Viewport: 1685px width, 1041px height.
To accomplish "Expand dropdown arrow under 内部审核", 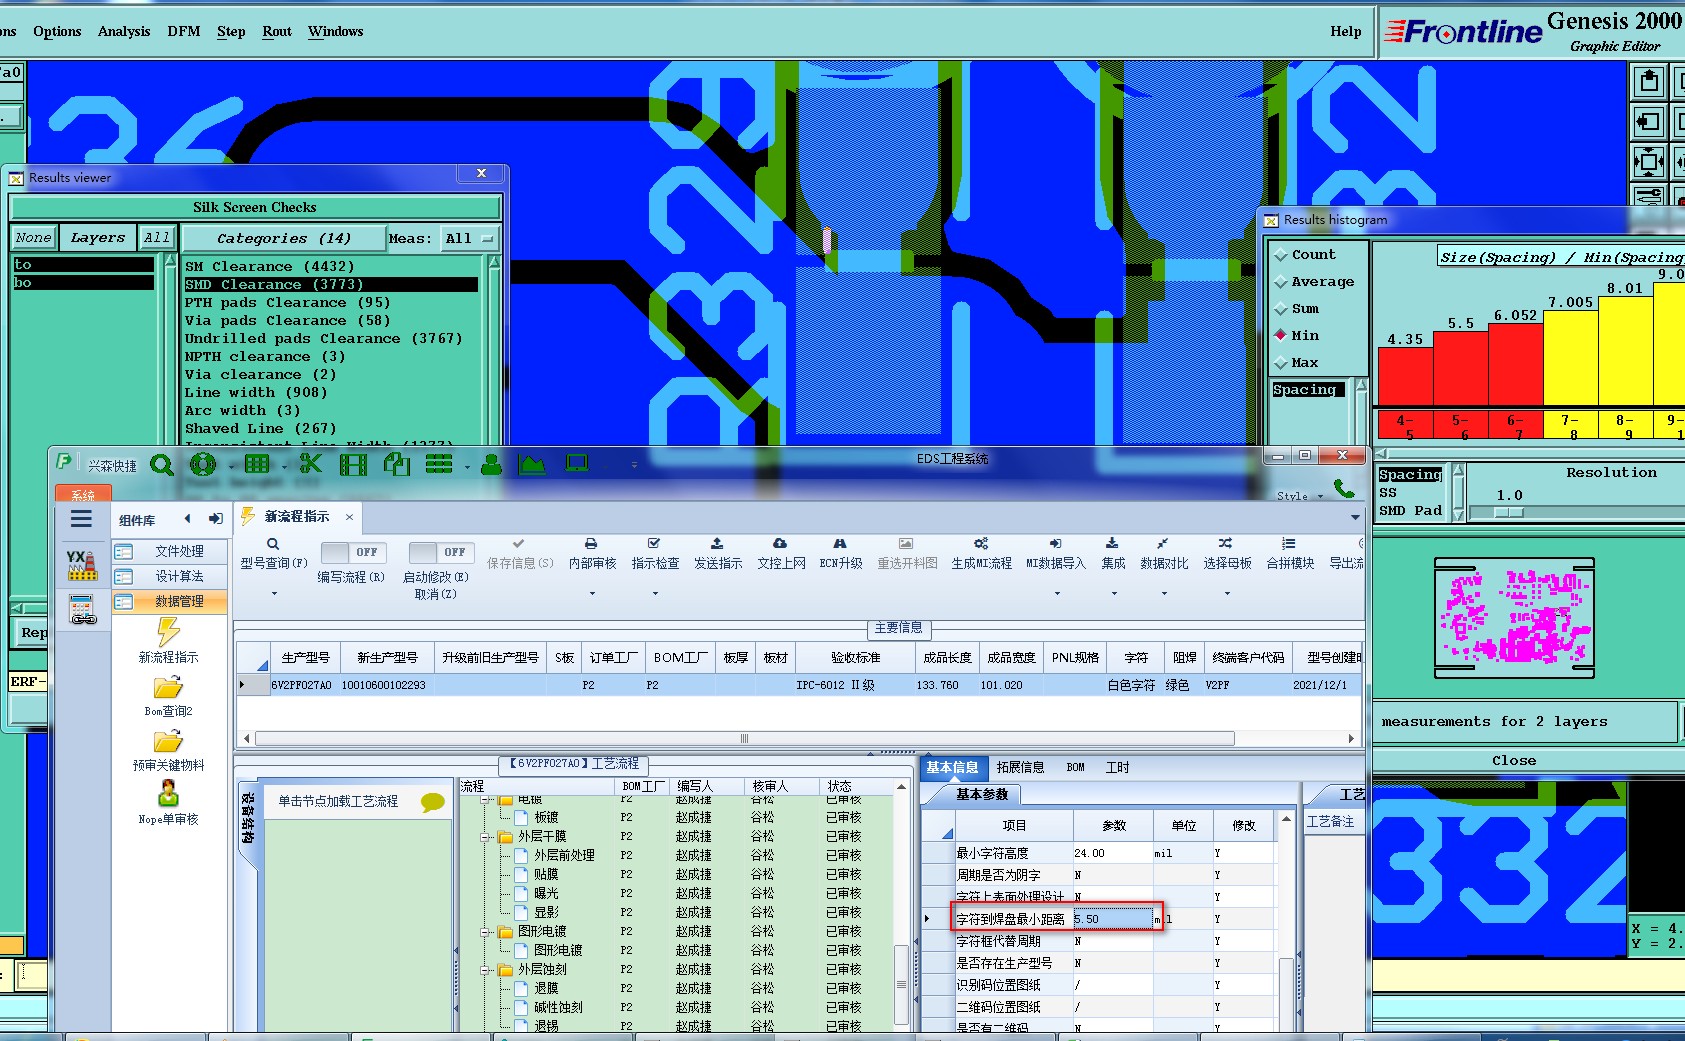I will click(x=592, y=594).
